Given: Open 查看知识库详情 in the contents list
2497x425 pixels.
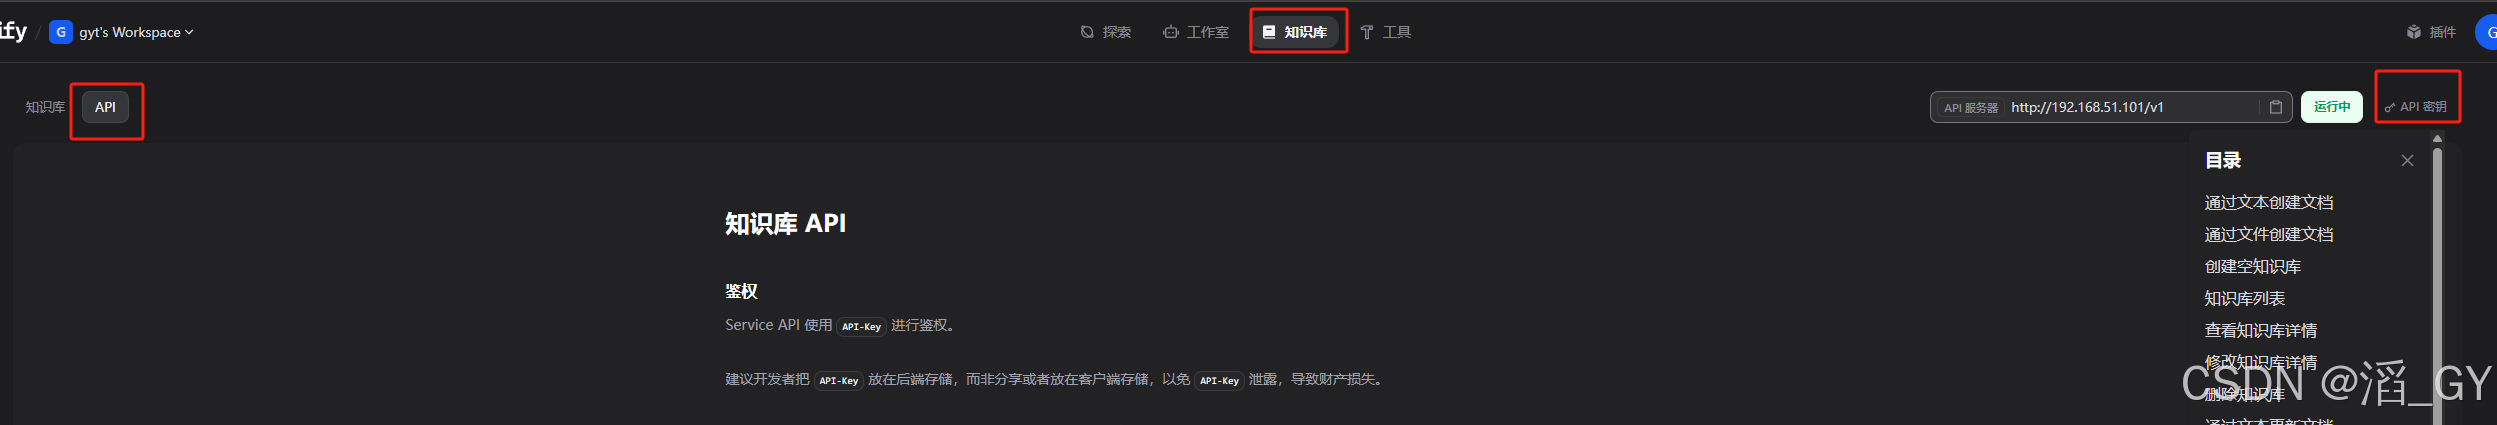Looking at the screenshot, I should 2260,330.
